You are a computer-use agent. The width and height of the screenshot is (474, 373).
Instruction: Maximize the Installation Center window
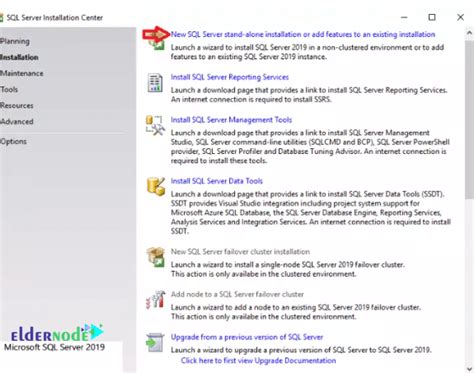pyautogui.click(x=432, y=17)
